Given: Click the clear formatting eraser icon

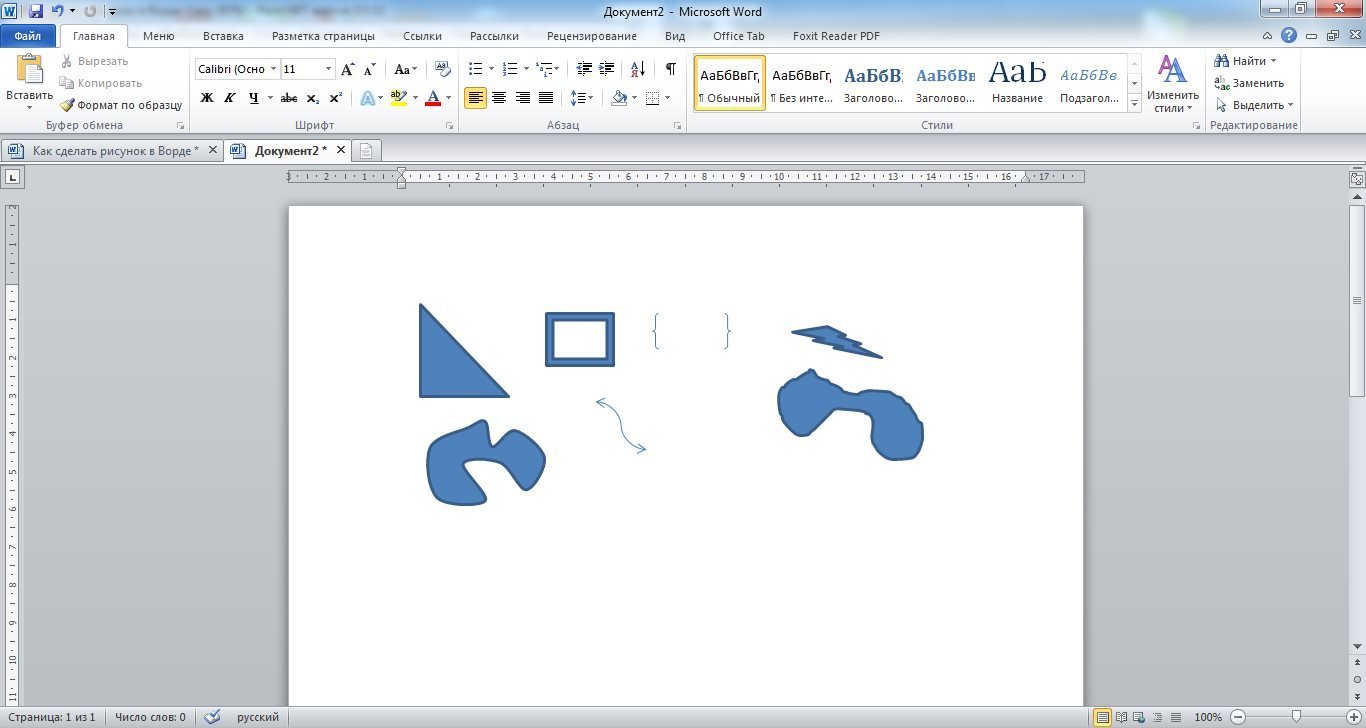Looking at the screenshot, I should point(443,69).
